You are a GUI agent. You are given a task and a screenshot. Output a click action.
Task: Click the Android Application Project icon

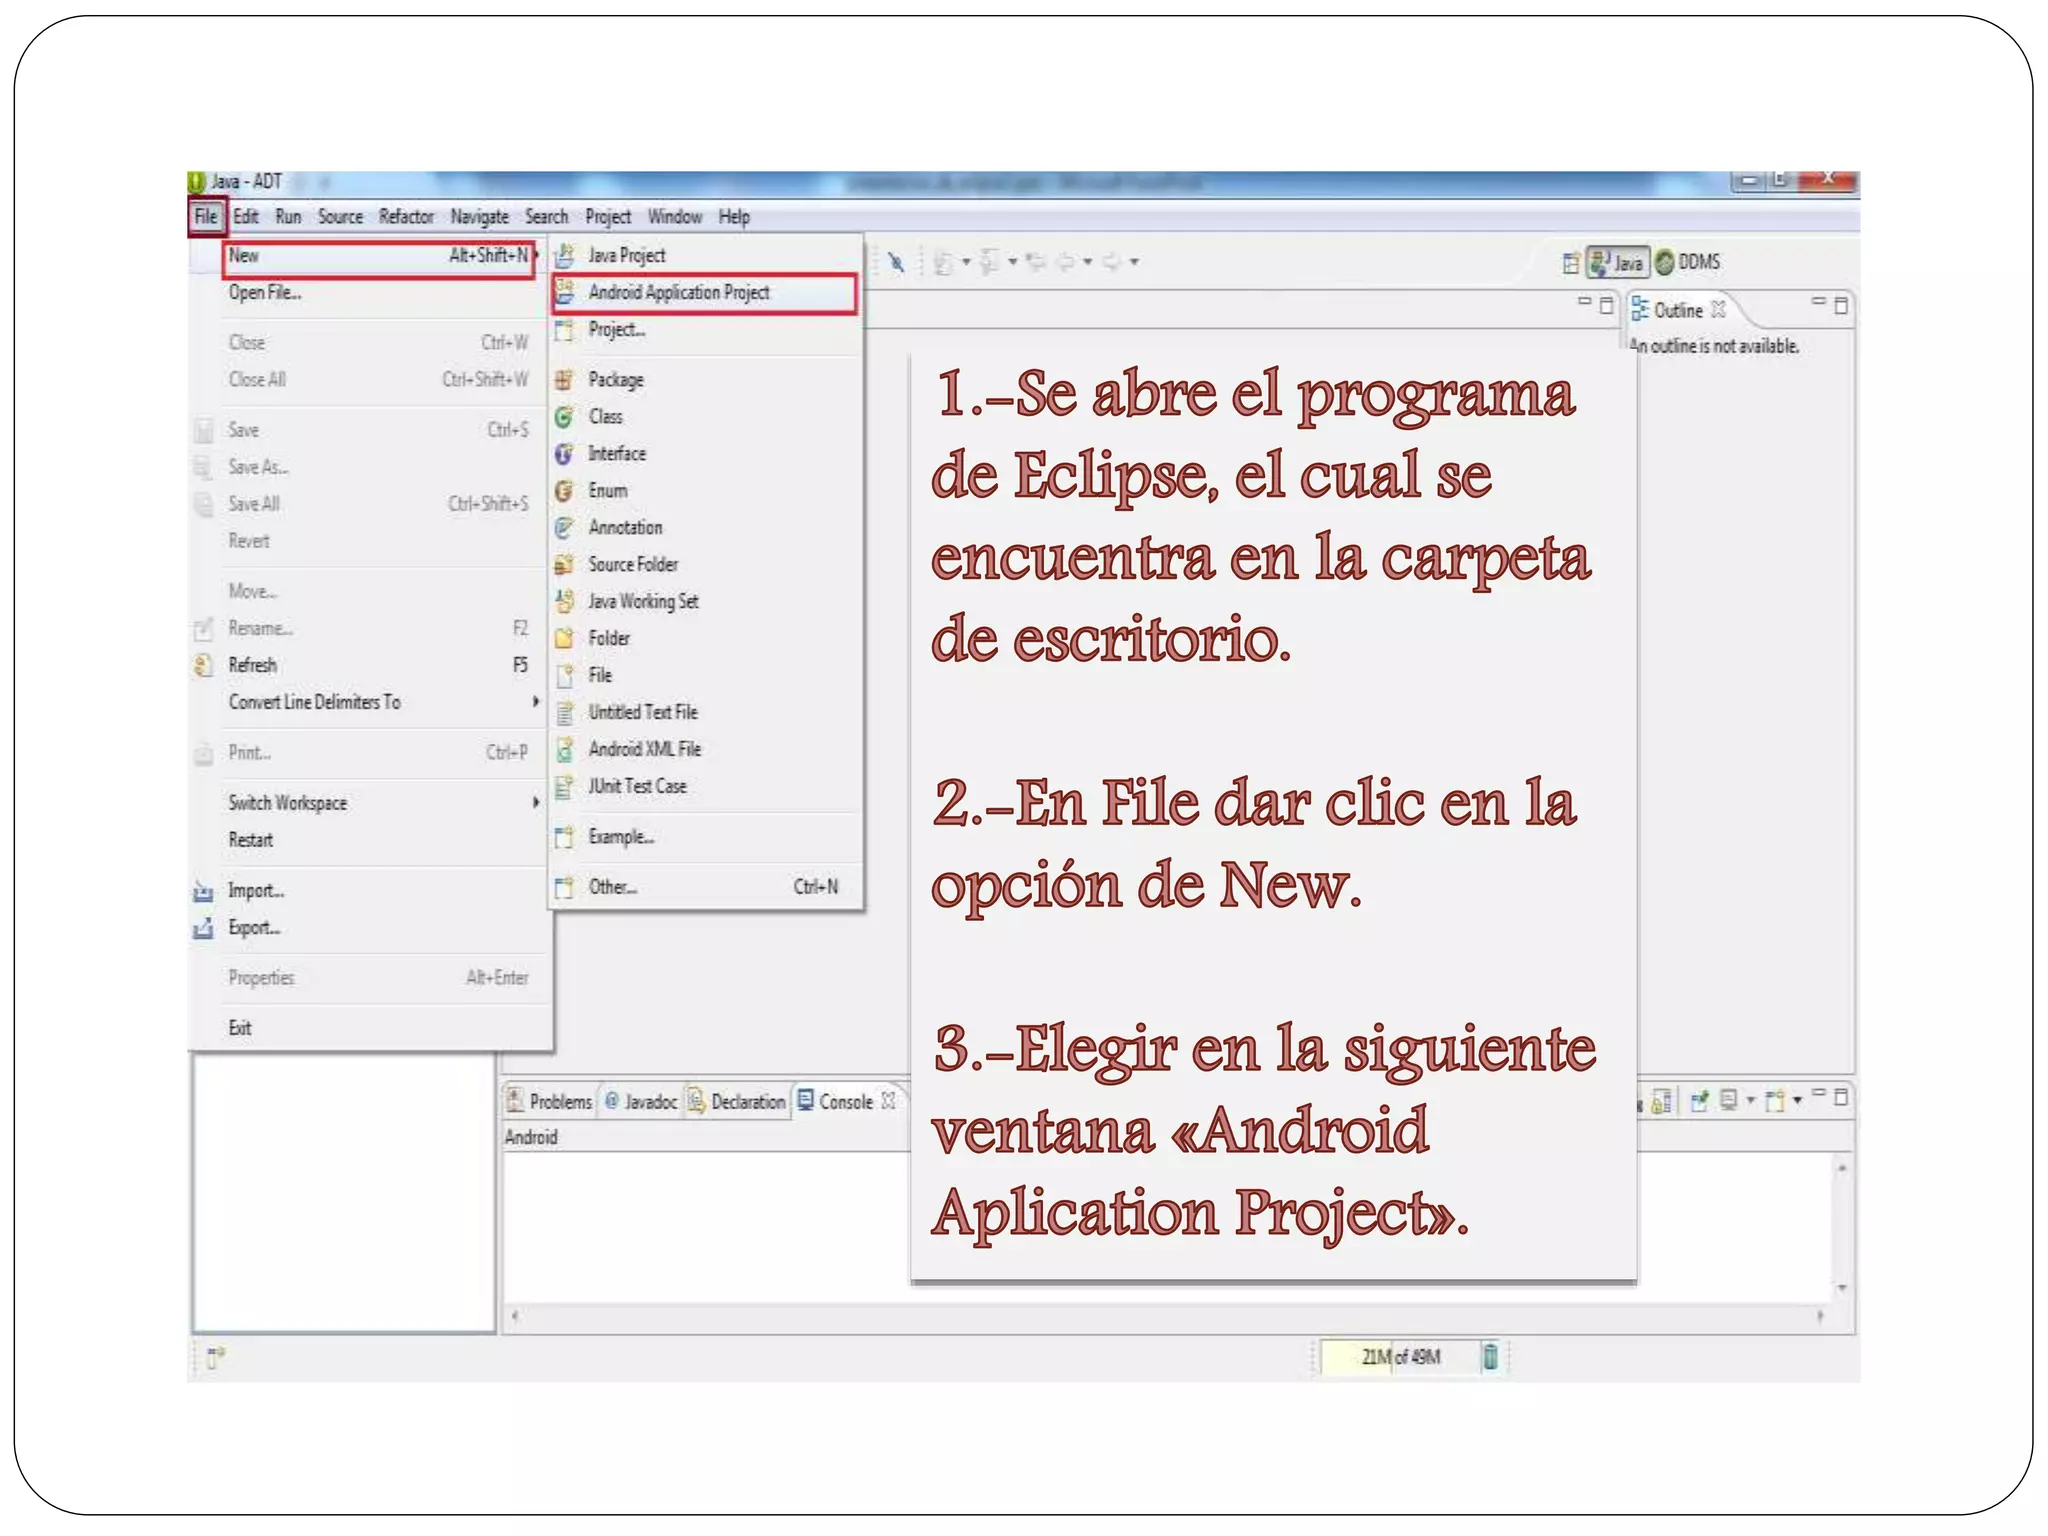pos(565,293)
